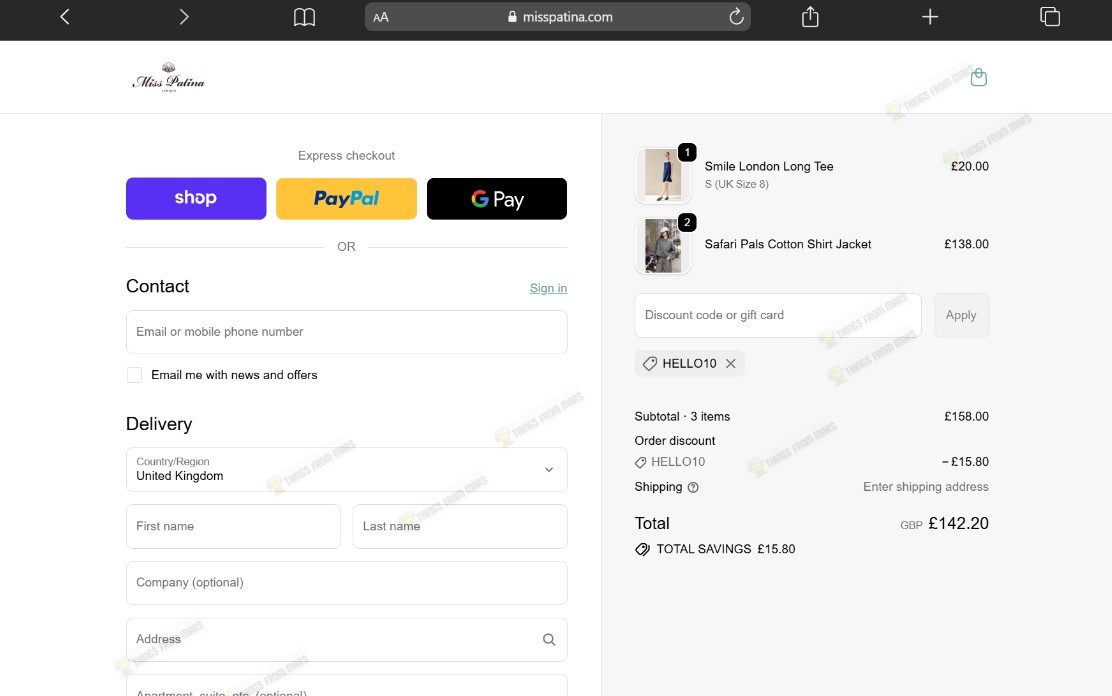Image resolution: width=1112 pixels, height=696 pixels.
Task: Focus the Address field
Action: (346, 639)
